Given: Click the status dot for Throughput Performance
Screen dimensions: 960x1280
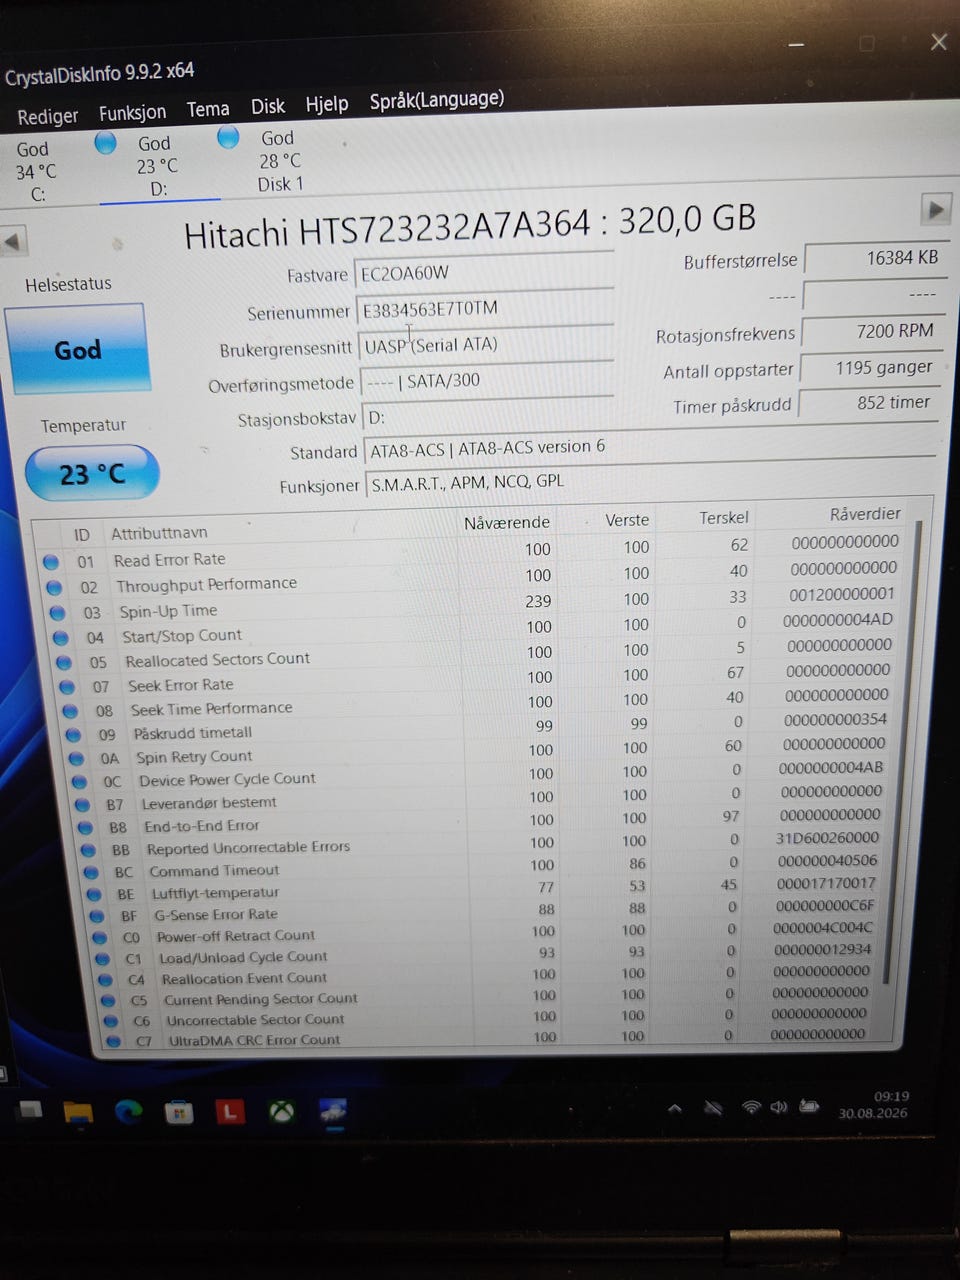Looking at the screenshot, I should pyautogui.click(x=54, y=588).
